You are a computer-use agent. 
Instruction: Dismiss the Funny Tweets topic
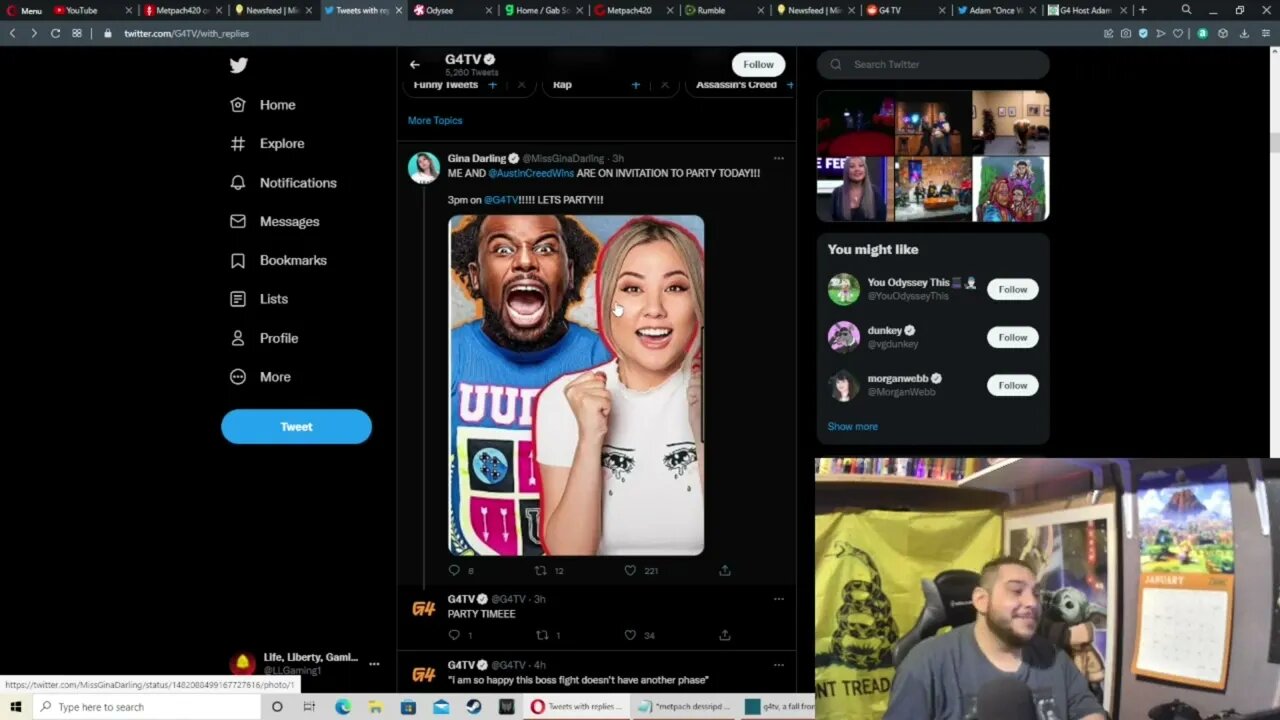click(x=521, y=86)
